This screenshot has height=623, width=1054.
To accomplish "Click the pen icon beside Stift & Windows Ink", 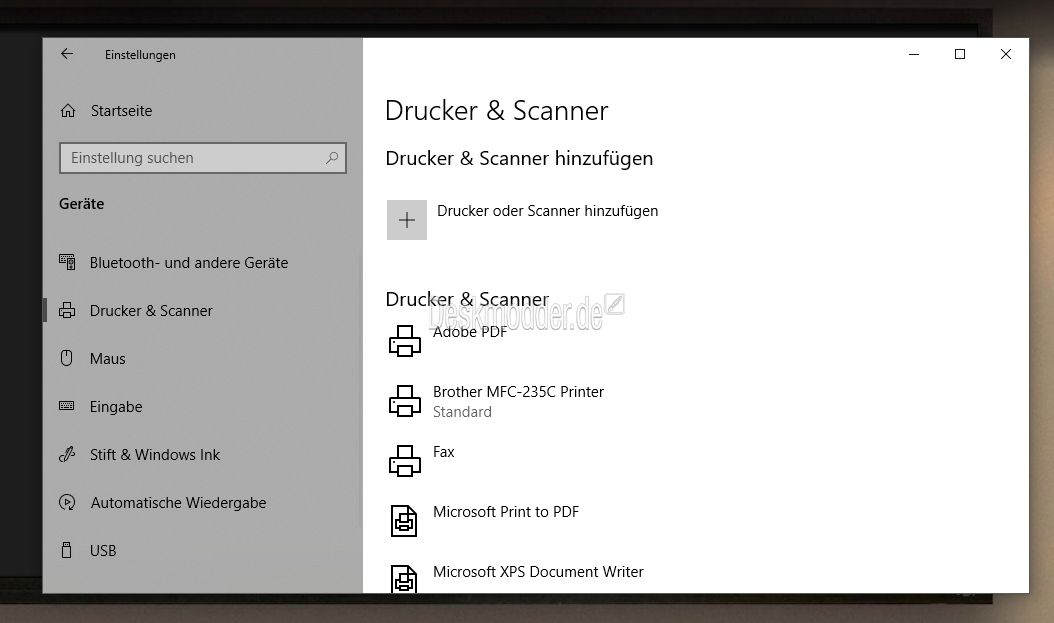I will tap(67, 454).
